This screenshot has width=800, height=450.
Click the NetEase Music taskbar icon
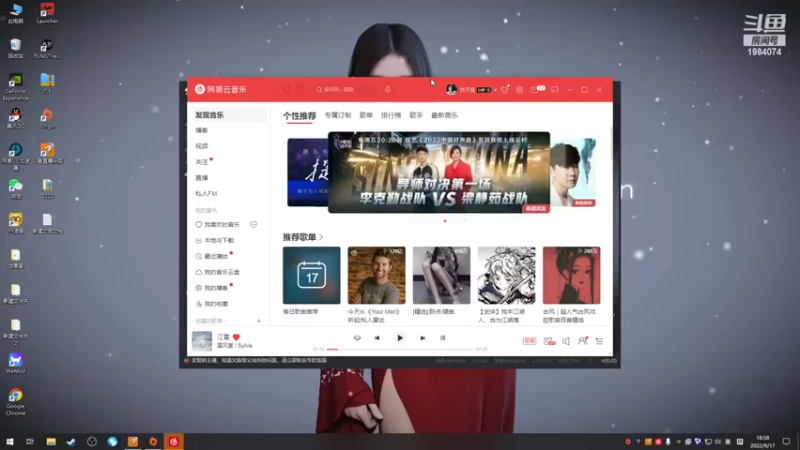(x=173, y=441)
